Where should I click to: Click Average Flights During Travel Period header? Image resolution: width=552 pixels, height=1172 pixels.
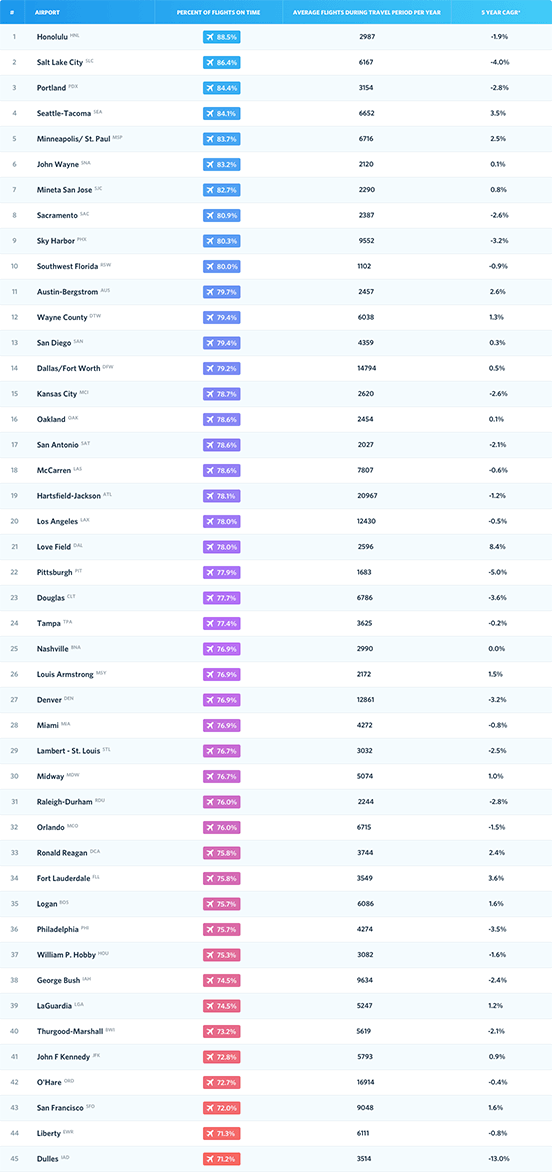click(x=366, y=12)
